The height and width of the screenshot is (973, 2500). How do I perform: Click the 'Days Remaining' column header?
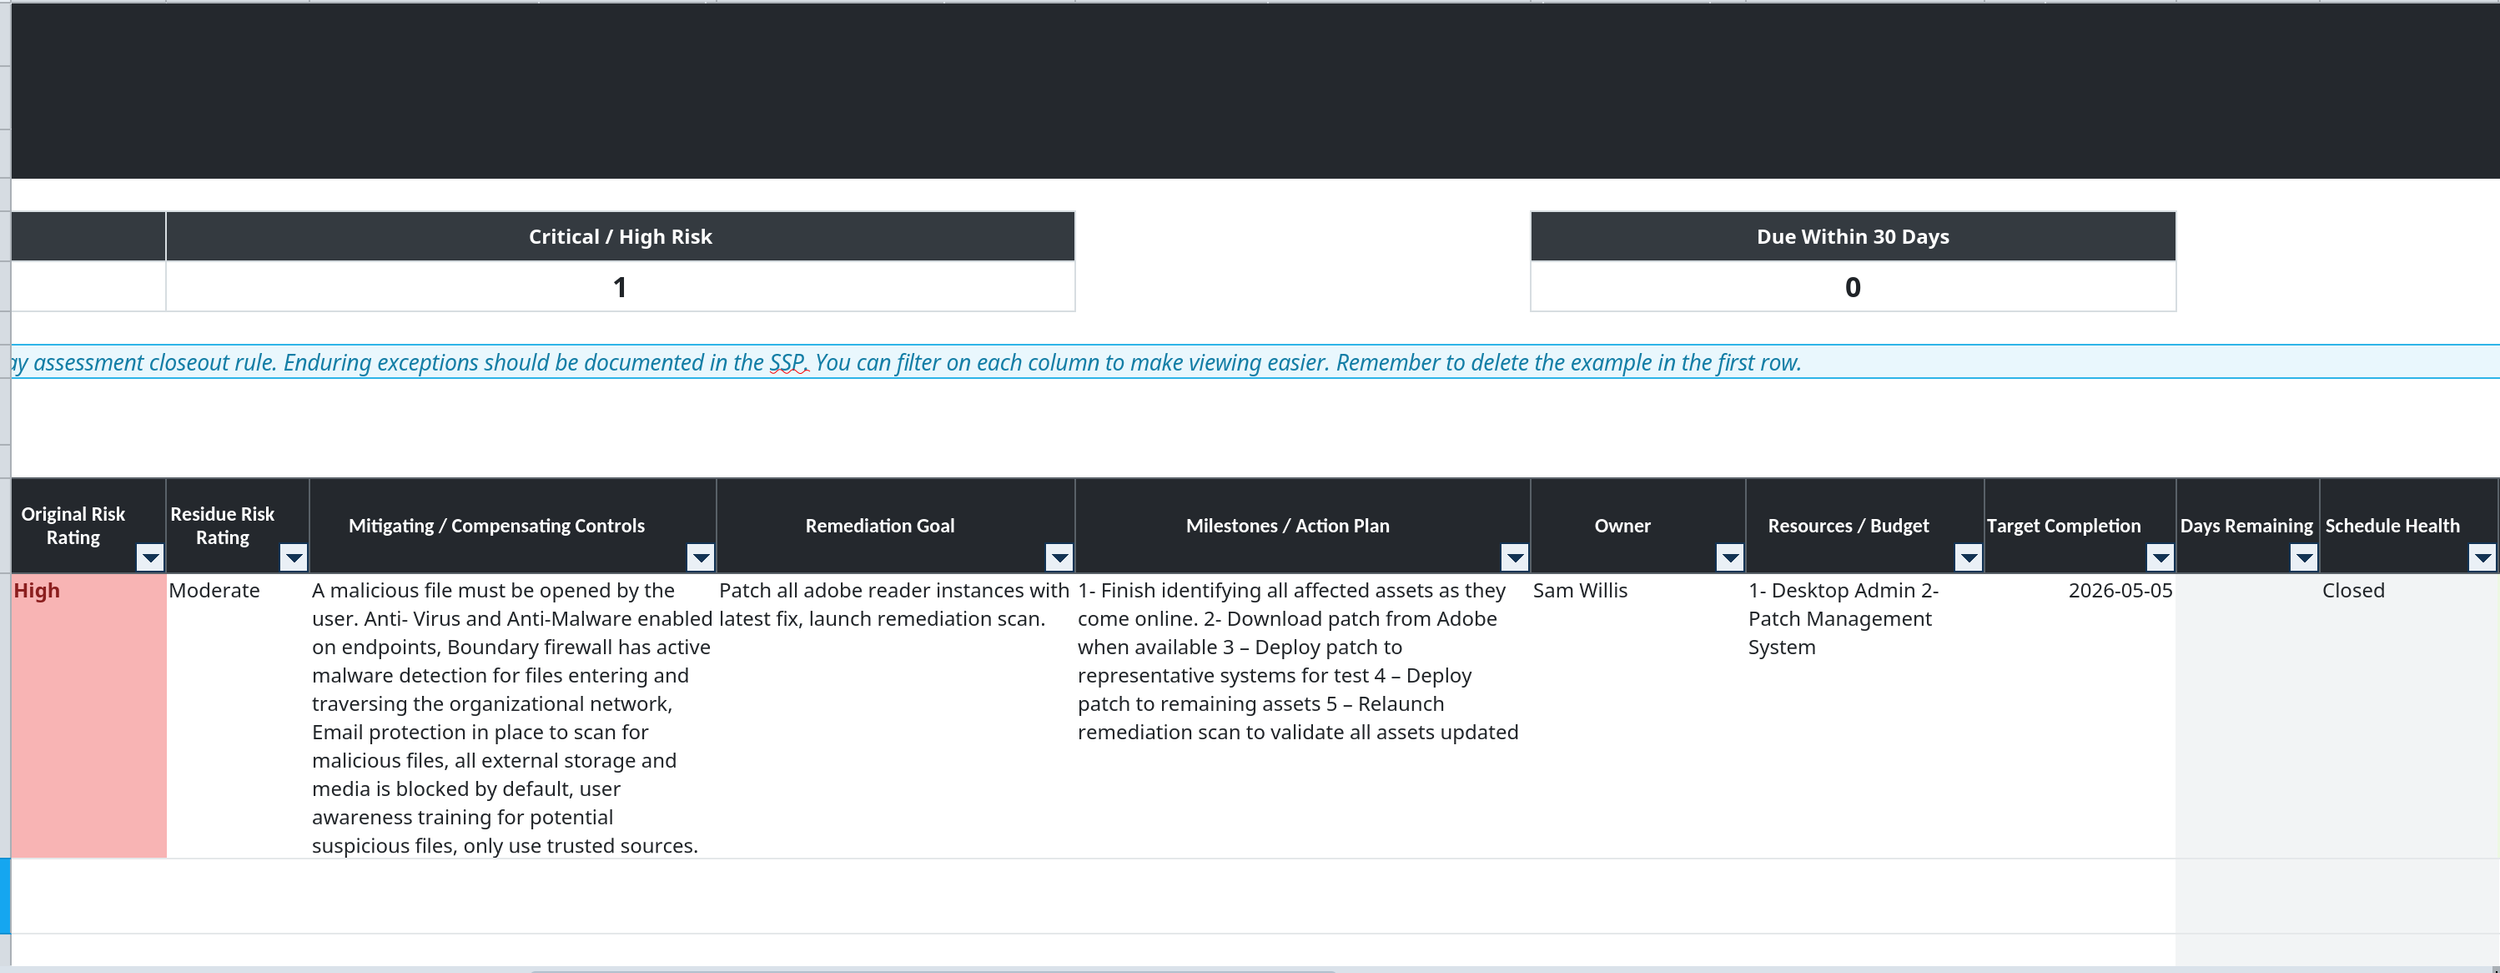2247,526
